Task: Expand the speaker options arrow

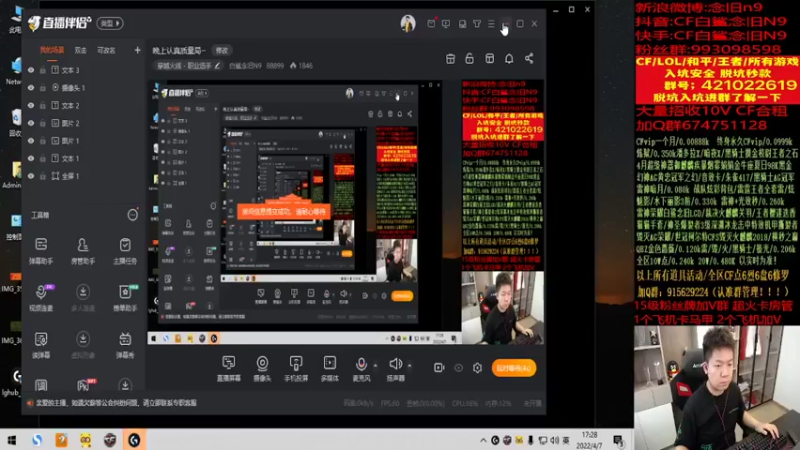Action: [409, 365]
